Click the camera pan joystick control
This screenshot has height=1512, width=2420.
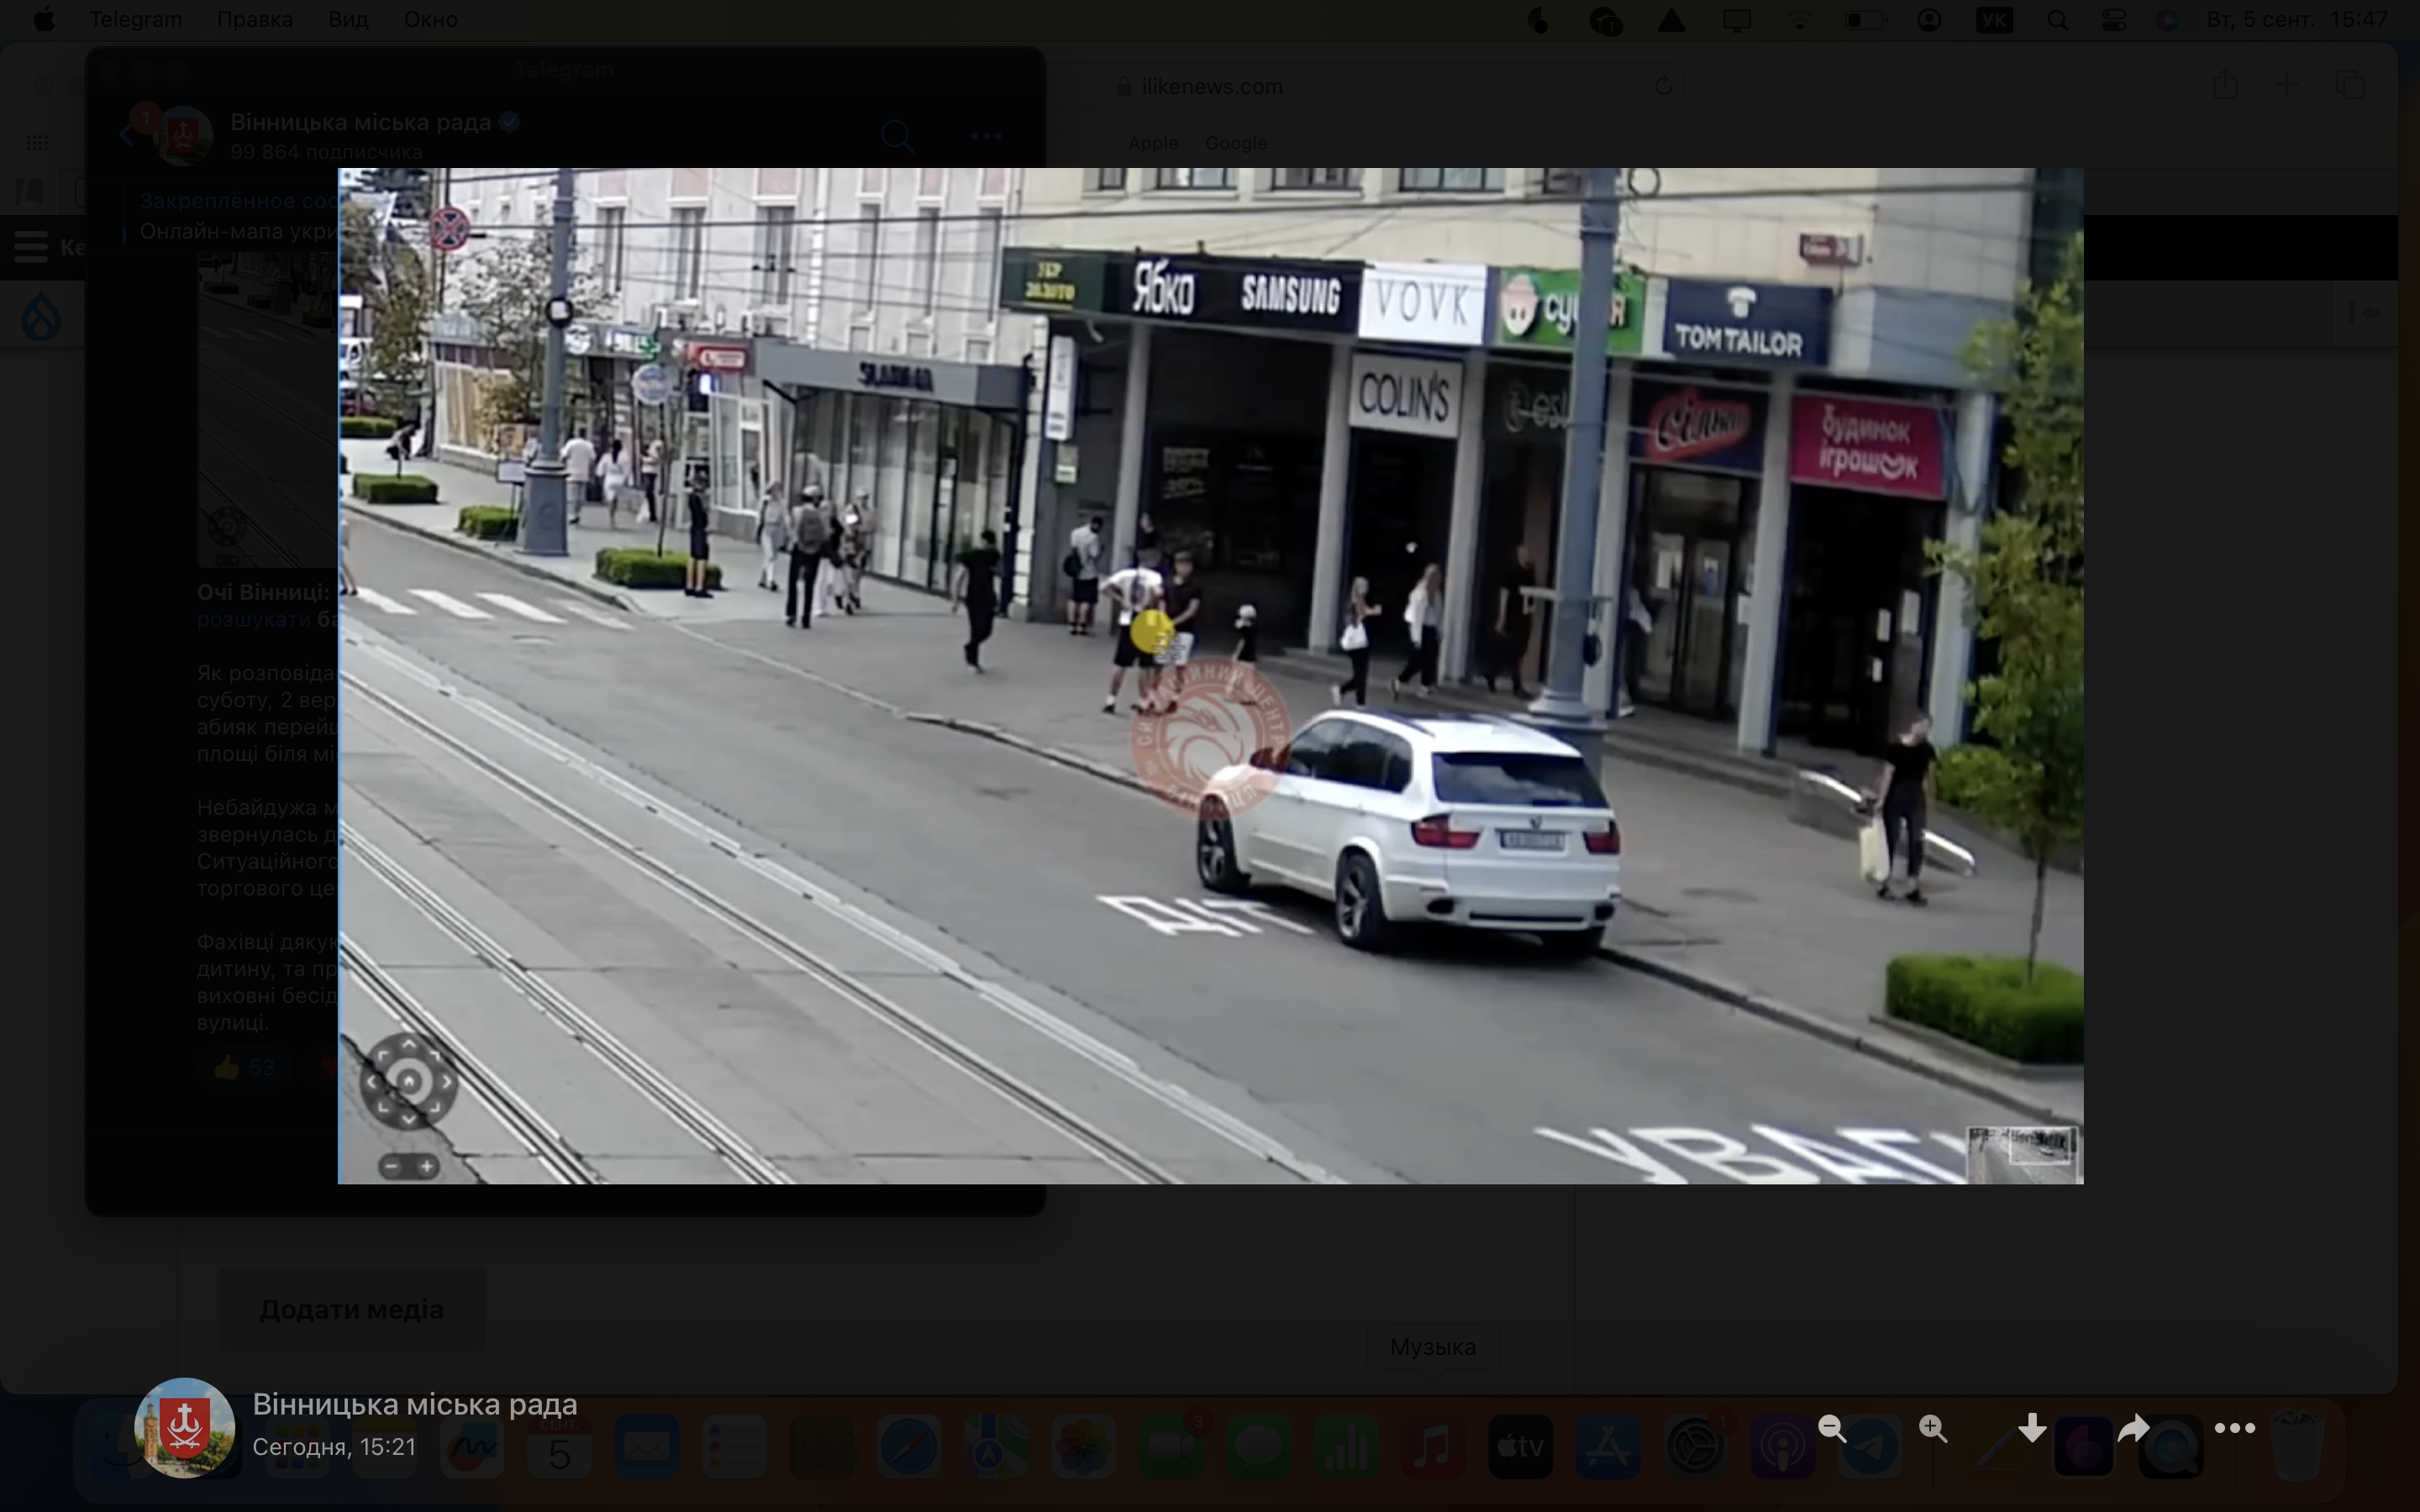click(x=408, y=1081)
